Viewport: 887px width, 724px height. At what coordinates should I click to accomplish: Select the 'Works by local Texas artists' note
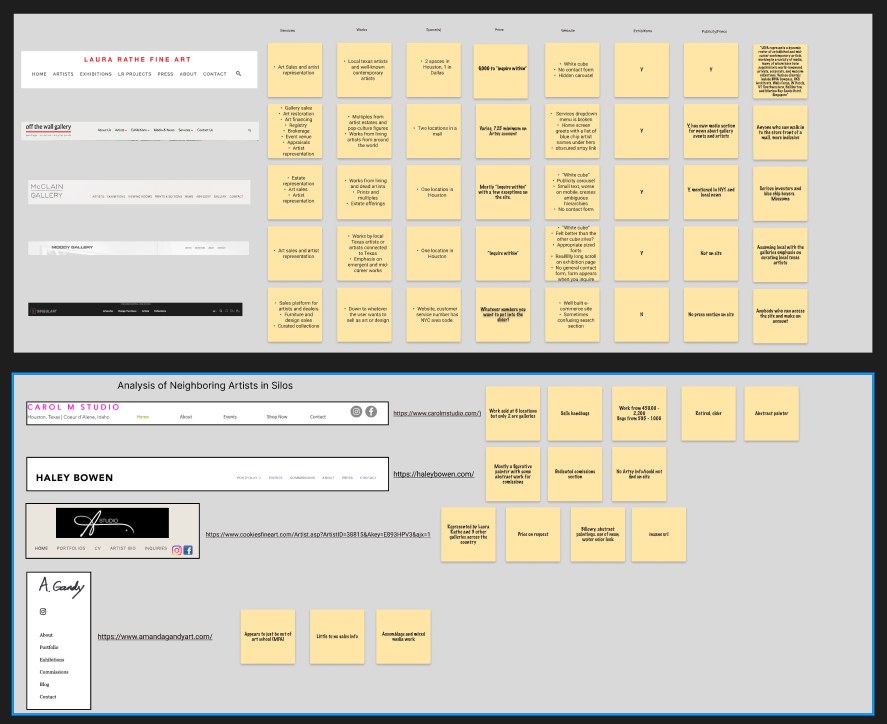tap(364, 253)
